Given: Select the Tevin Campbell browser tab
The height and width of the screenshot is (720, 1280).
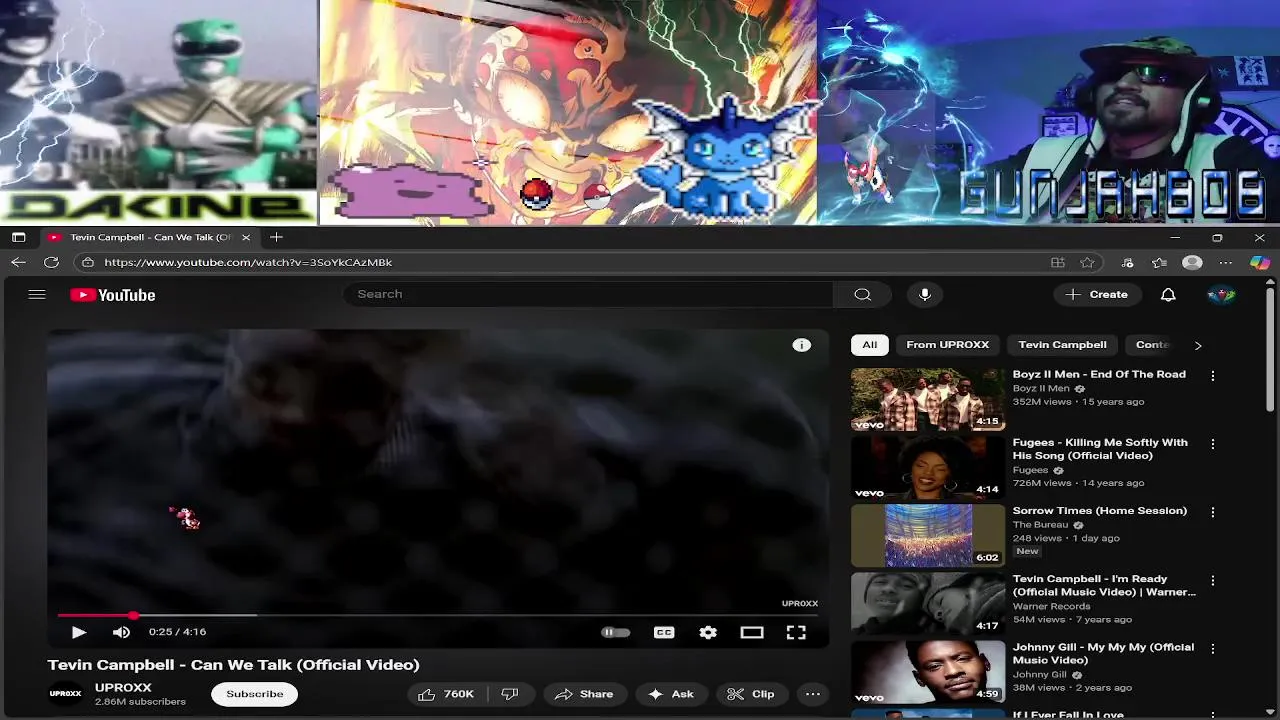Looking at the screenshot, I should [148, 237].
